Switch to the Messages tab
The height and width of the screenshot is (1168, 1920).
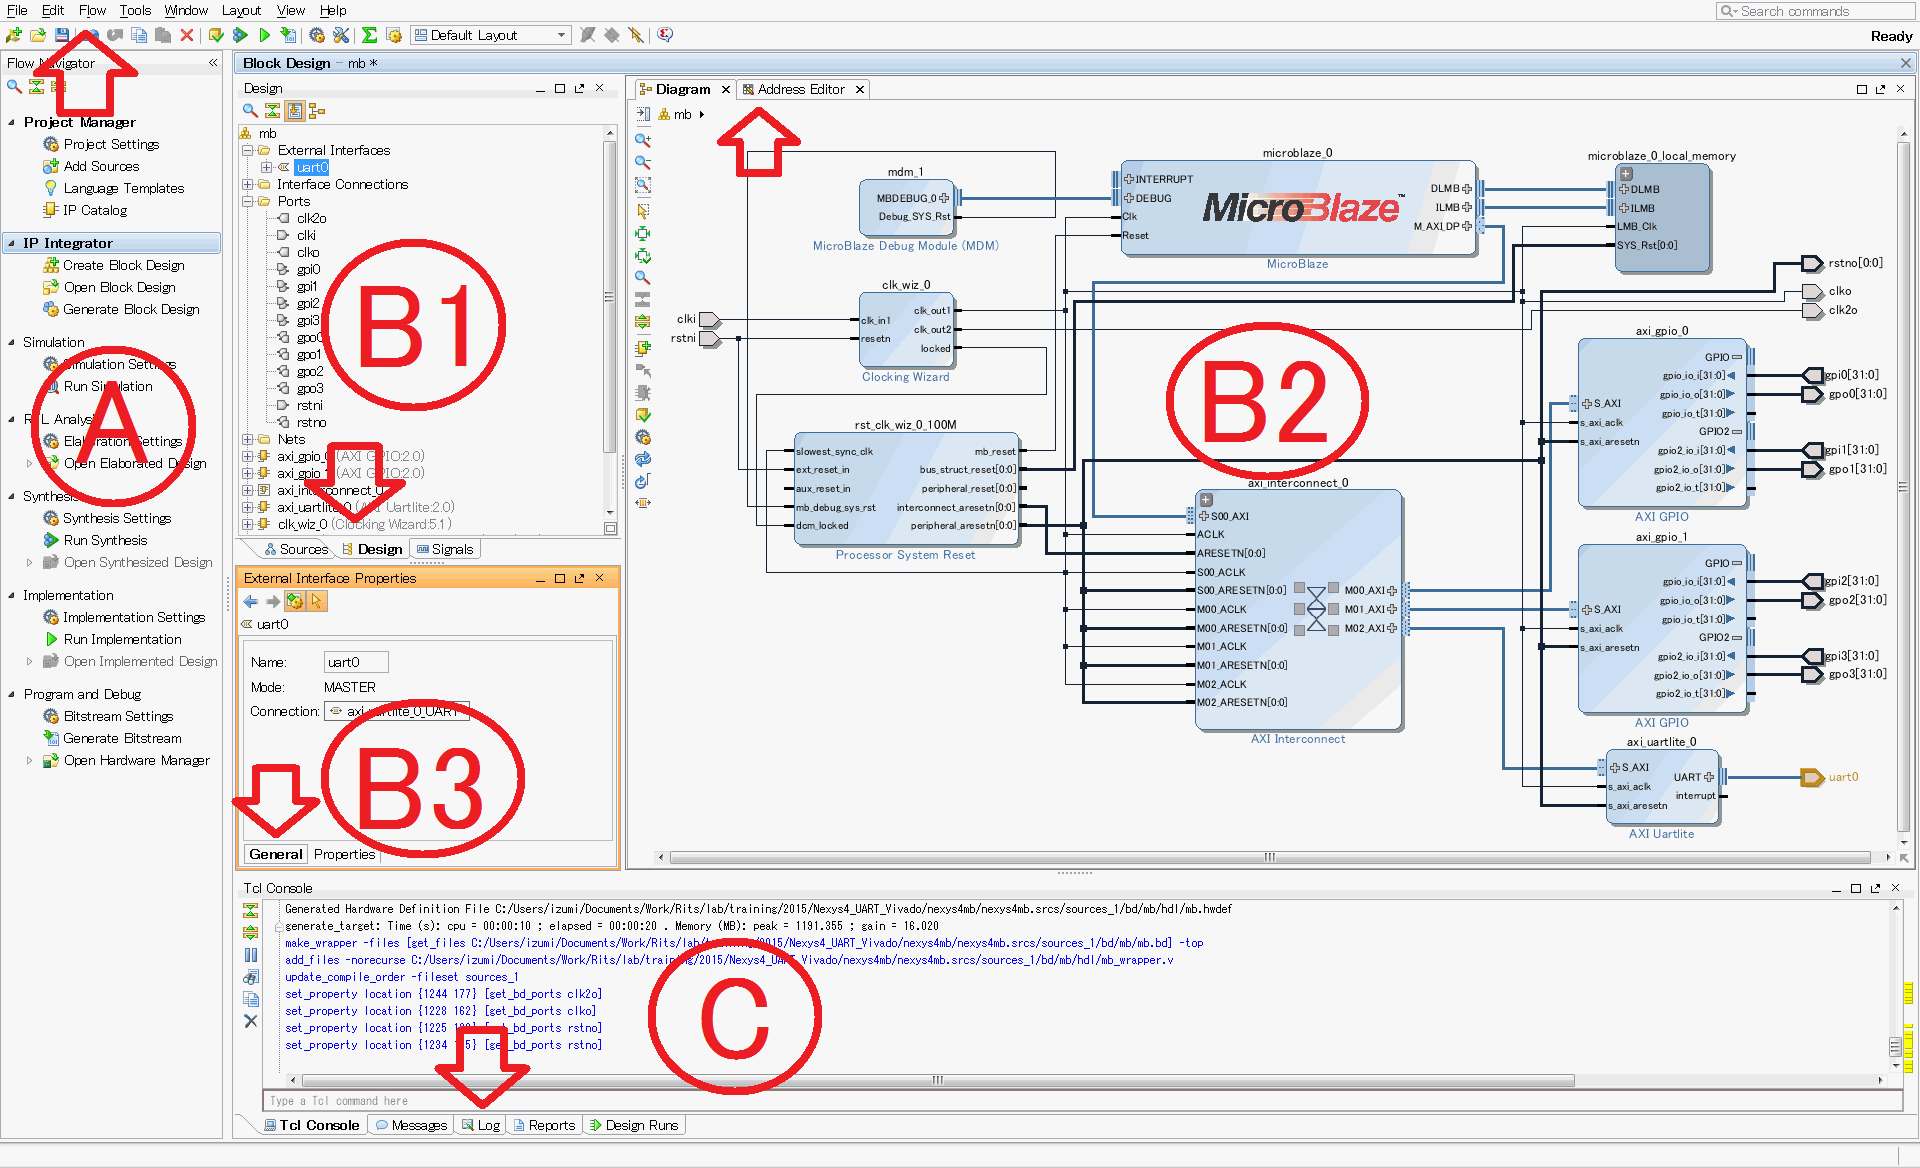(411, 1125)
